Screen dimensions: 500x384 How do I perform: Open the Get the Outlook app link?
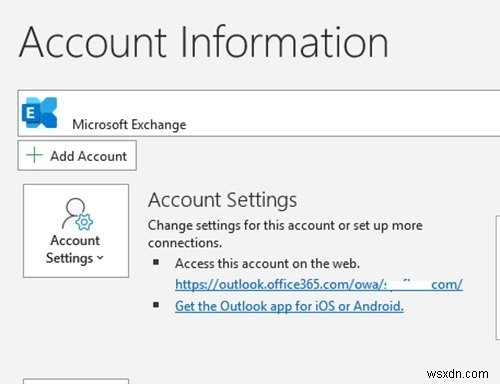(289, 306)
